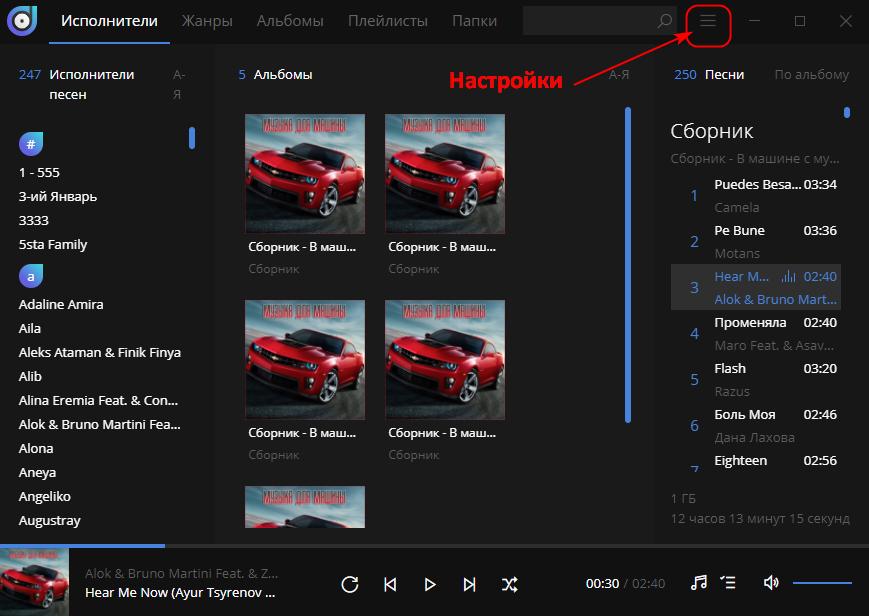Select artist '5sta Family'

coord(53,245)
